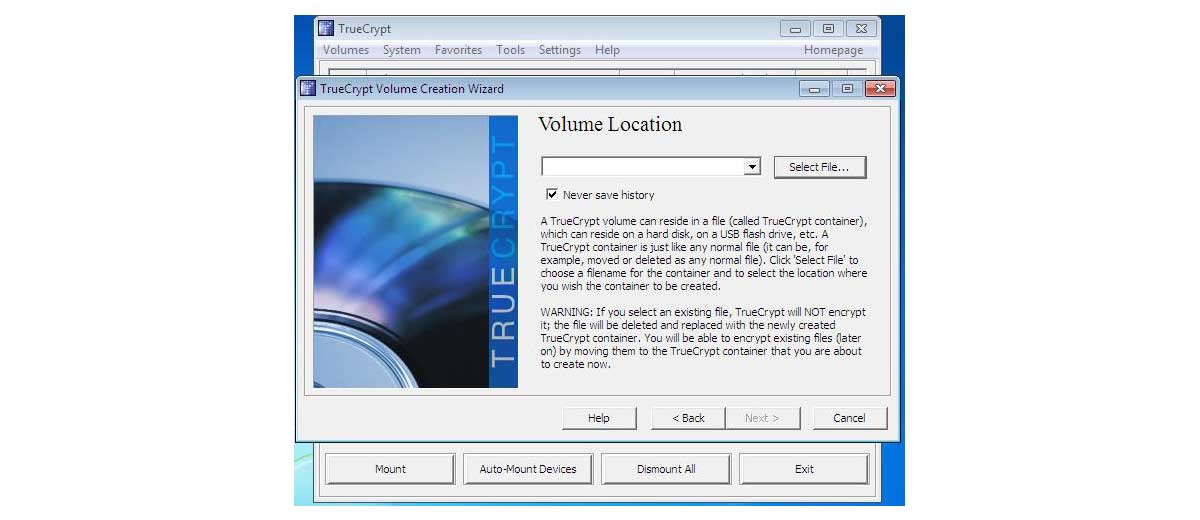This screenshot has width=1200, height=520.
Task: Click the Auto-Mount Devices button
Action: point(528,469)
